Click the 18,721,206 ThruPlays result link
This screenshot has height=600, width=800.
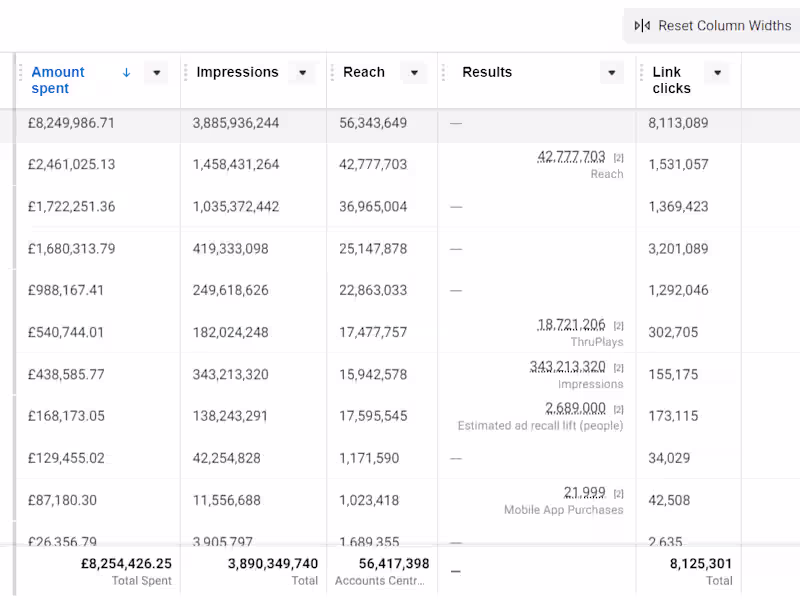(571, 325)
